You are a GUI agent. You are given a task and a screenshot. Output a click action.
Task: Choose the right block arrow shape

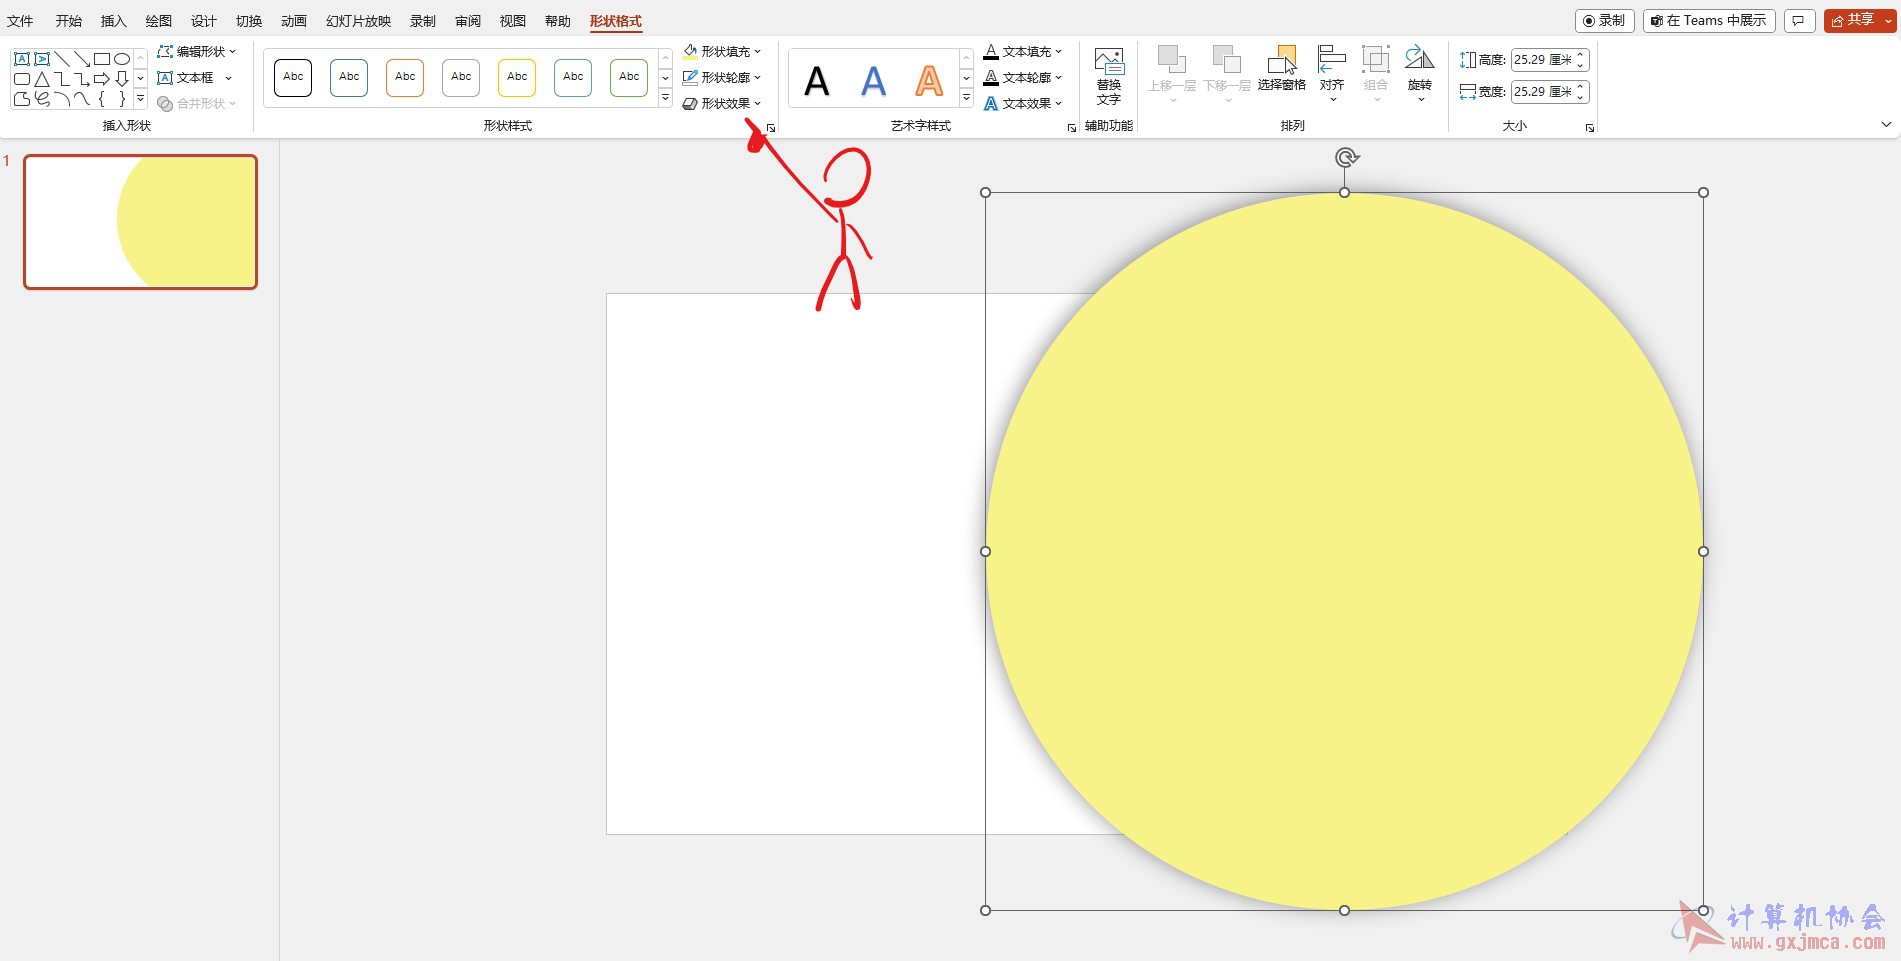click(101, 79)
